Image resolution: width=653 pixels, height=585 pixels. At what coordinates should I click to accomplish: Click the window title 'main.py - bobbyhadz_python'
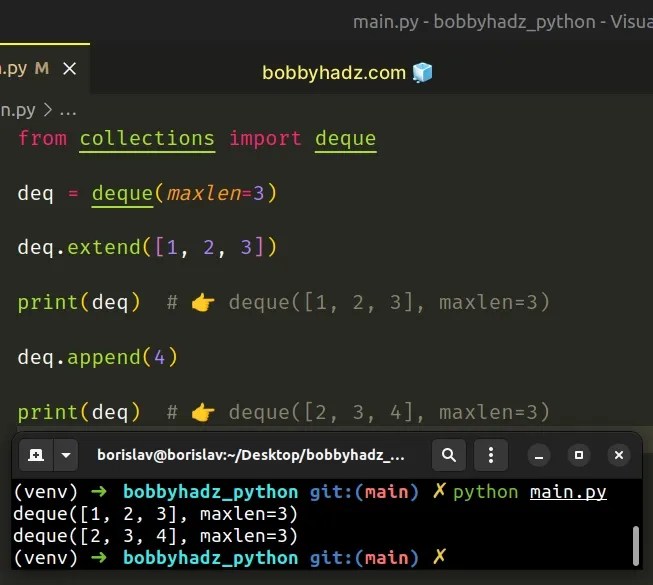click(474, 22)
